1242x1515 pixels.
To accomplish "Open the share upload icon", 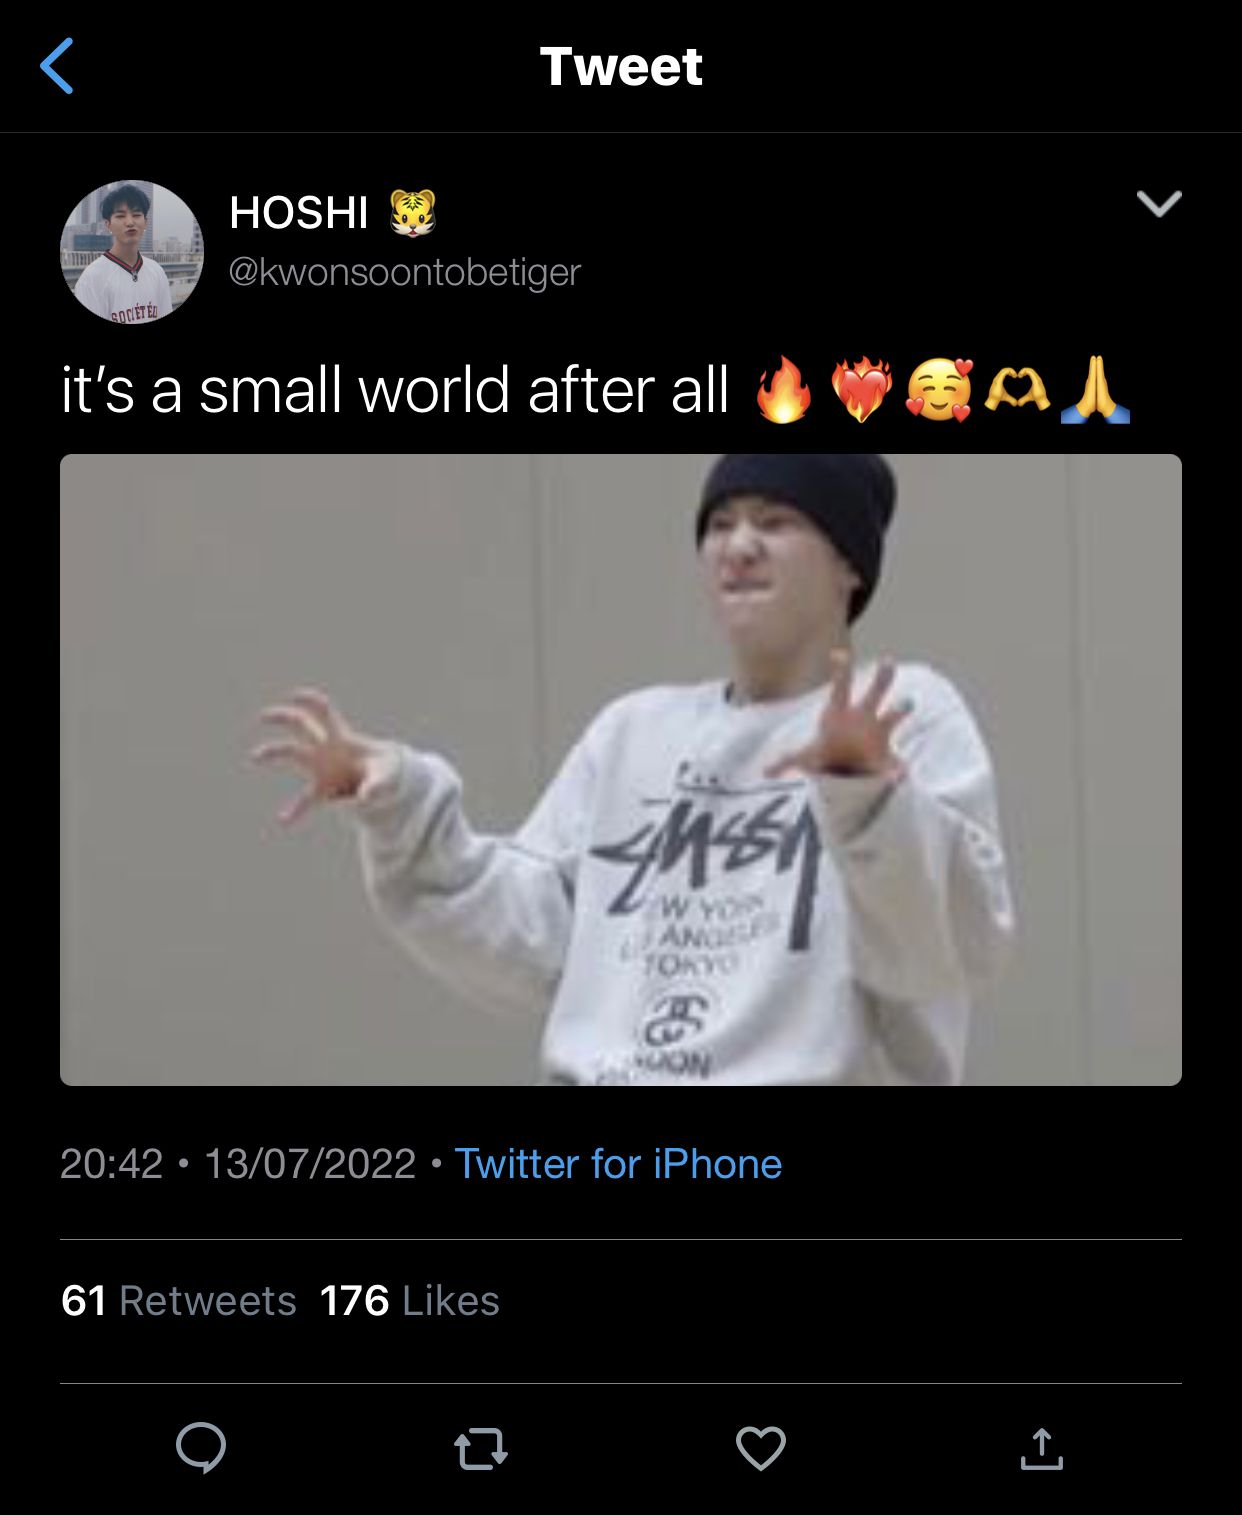I will pos(1041,1448).
